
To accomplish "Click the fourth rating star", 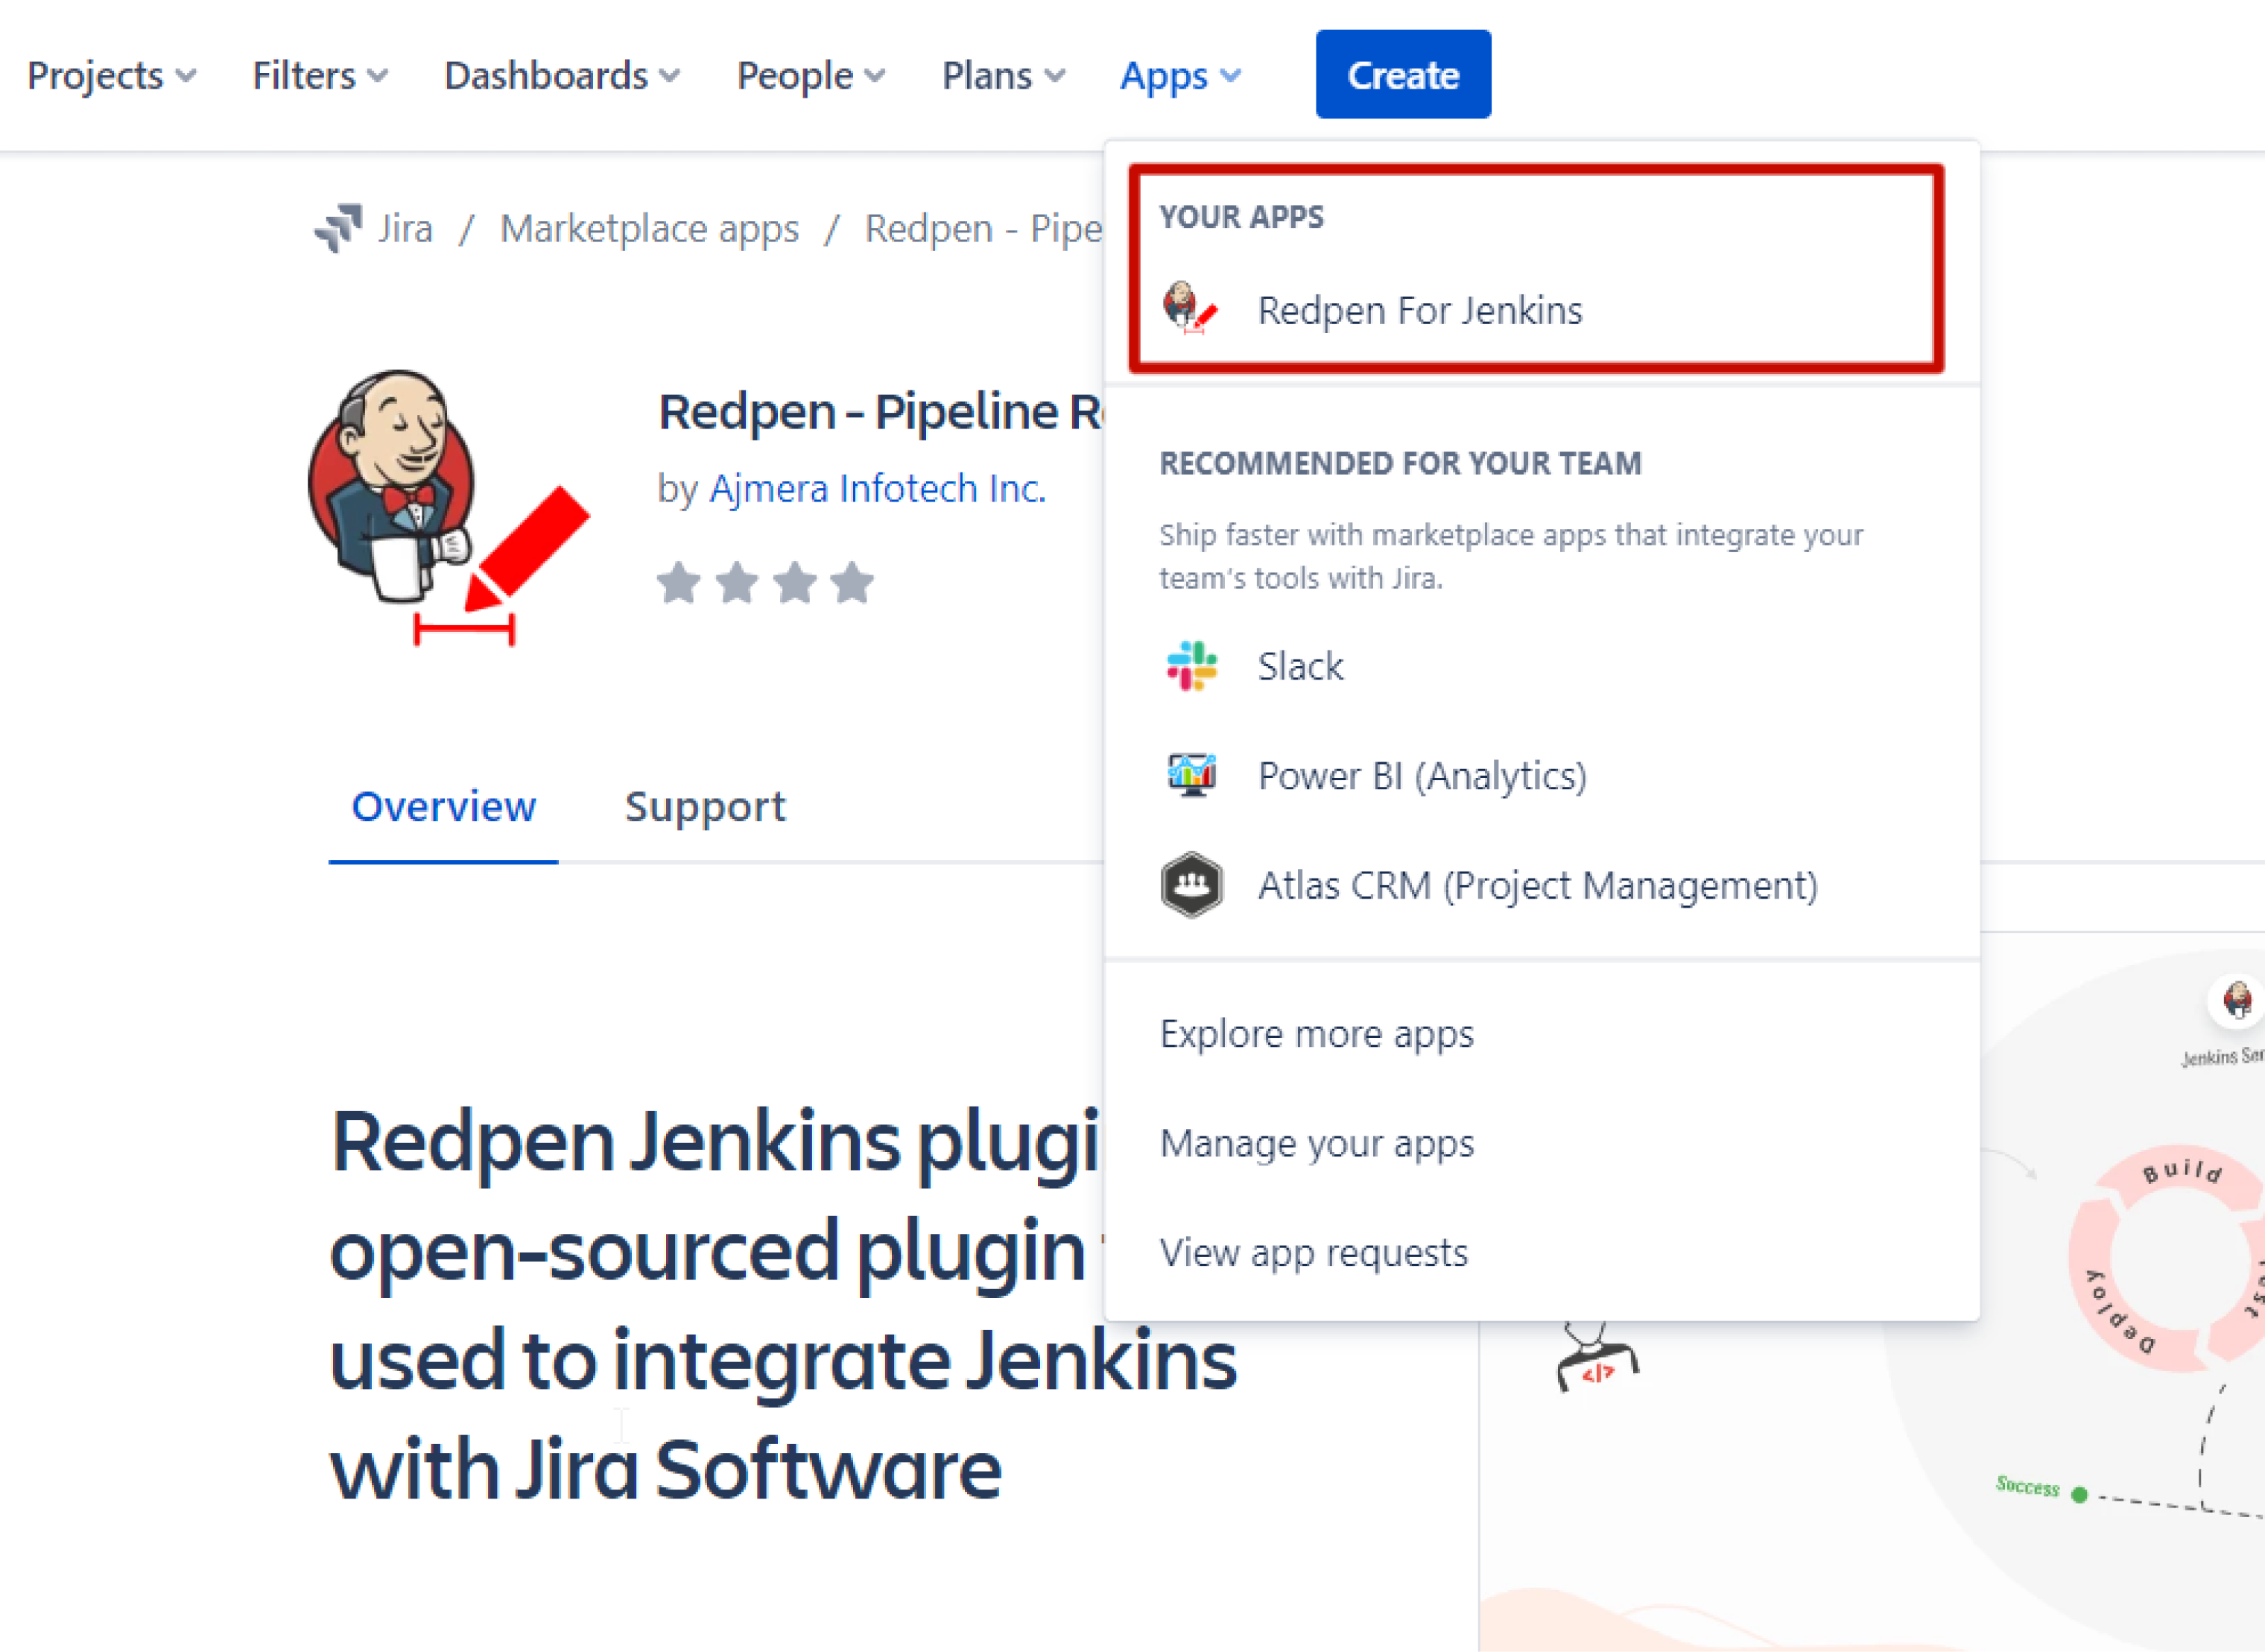I will point(852,582).
